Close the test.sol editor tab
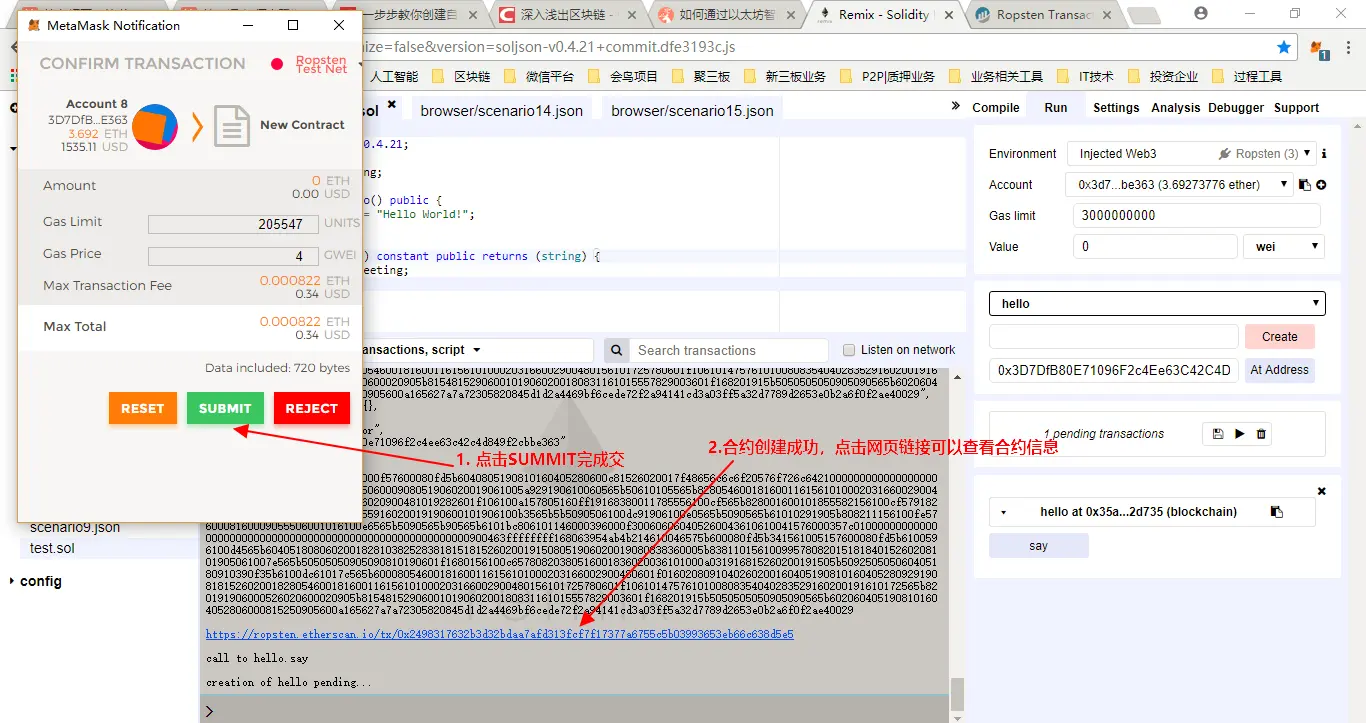Image resolution: width=1366 pixels, height=723 pixels. (x=391, y=104)
